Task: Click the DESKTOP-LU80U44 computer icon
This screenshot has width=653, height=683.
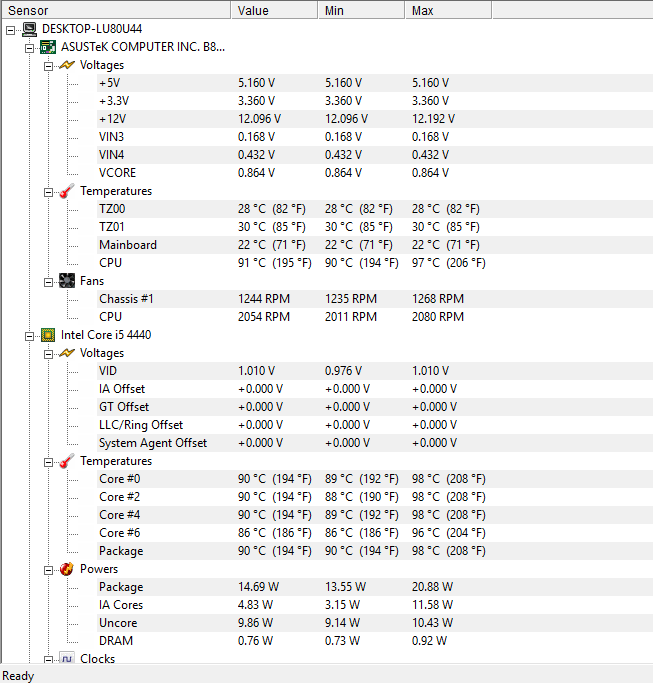Action: 30,29
